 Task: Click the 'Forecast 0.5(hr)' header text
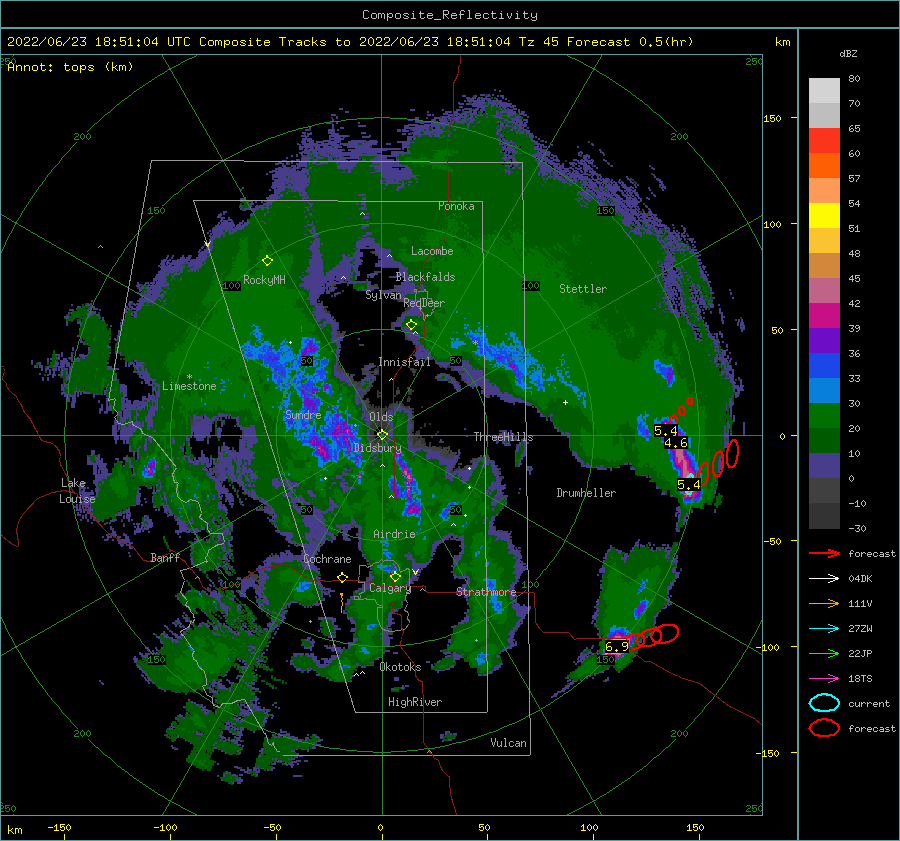point(630,42)
